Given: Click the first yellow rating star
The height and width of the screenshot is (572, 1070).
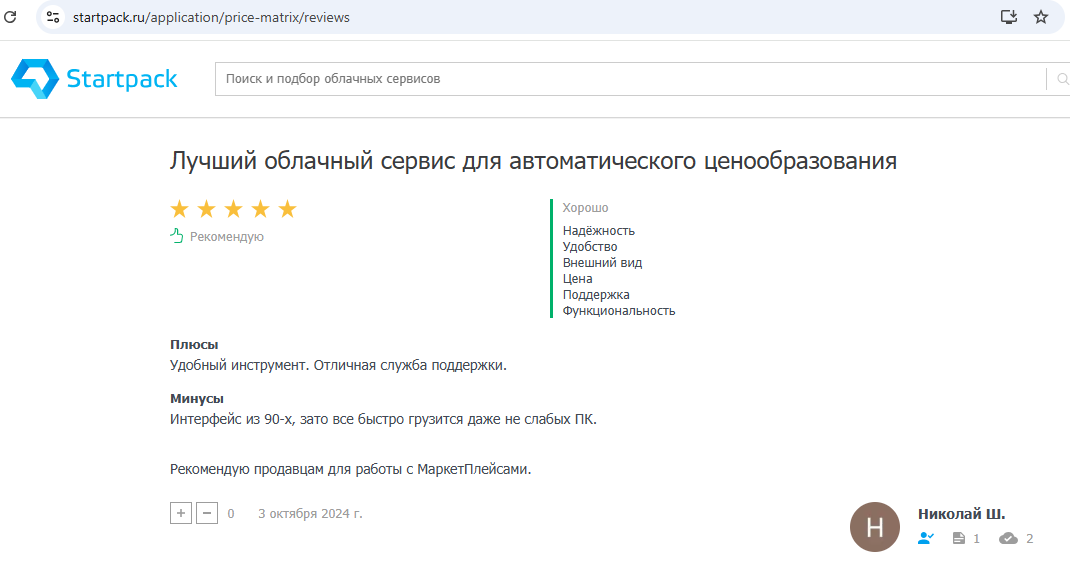Looking at the screenshot, I should coord(180,209).
